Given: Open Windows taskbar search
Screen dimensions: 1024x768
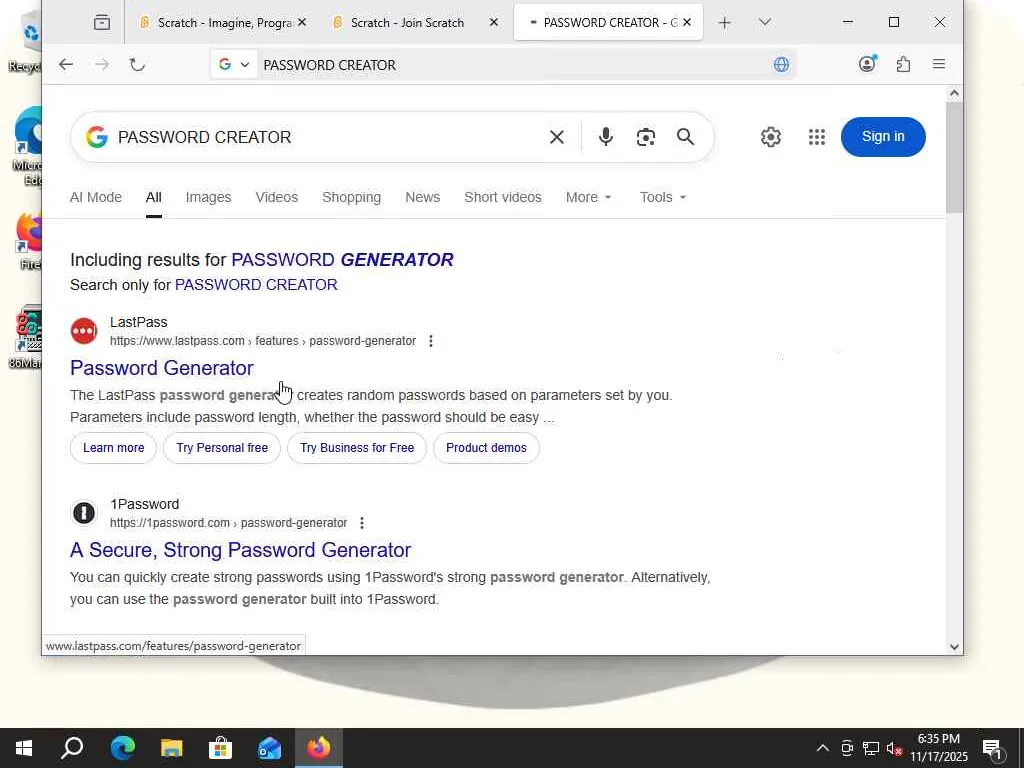Looking at the screenshot, I should pyautogui.click(x=72, y=748).
